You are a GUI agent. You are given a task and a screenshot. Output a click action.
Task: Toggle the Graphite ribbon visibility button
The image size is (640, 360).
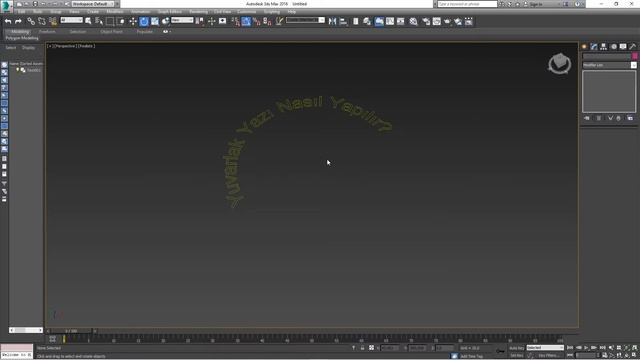tap(379, 21)
